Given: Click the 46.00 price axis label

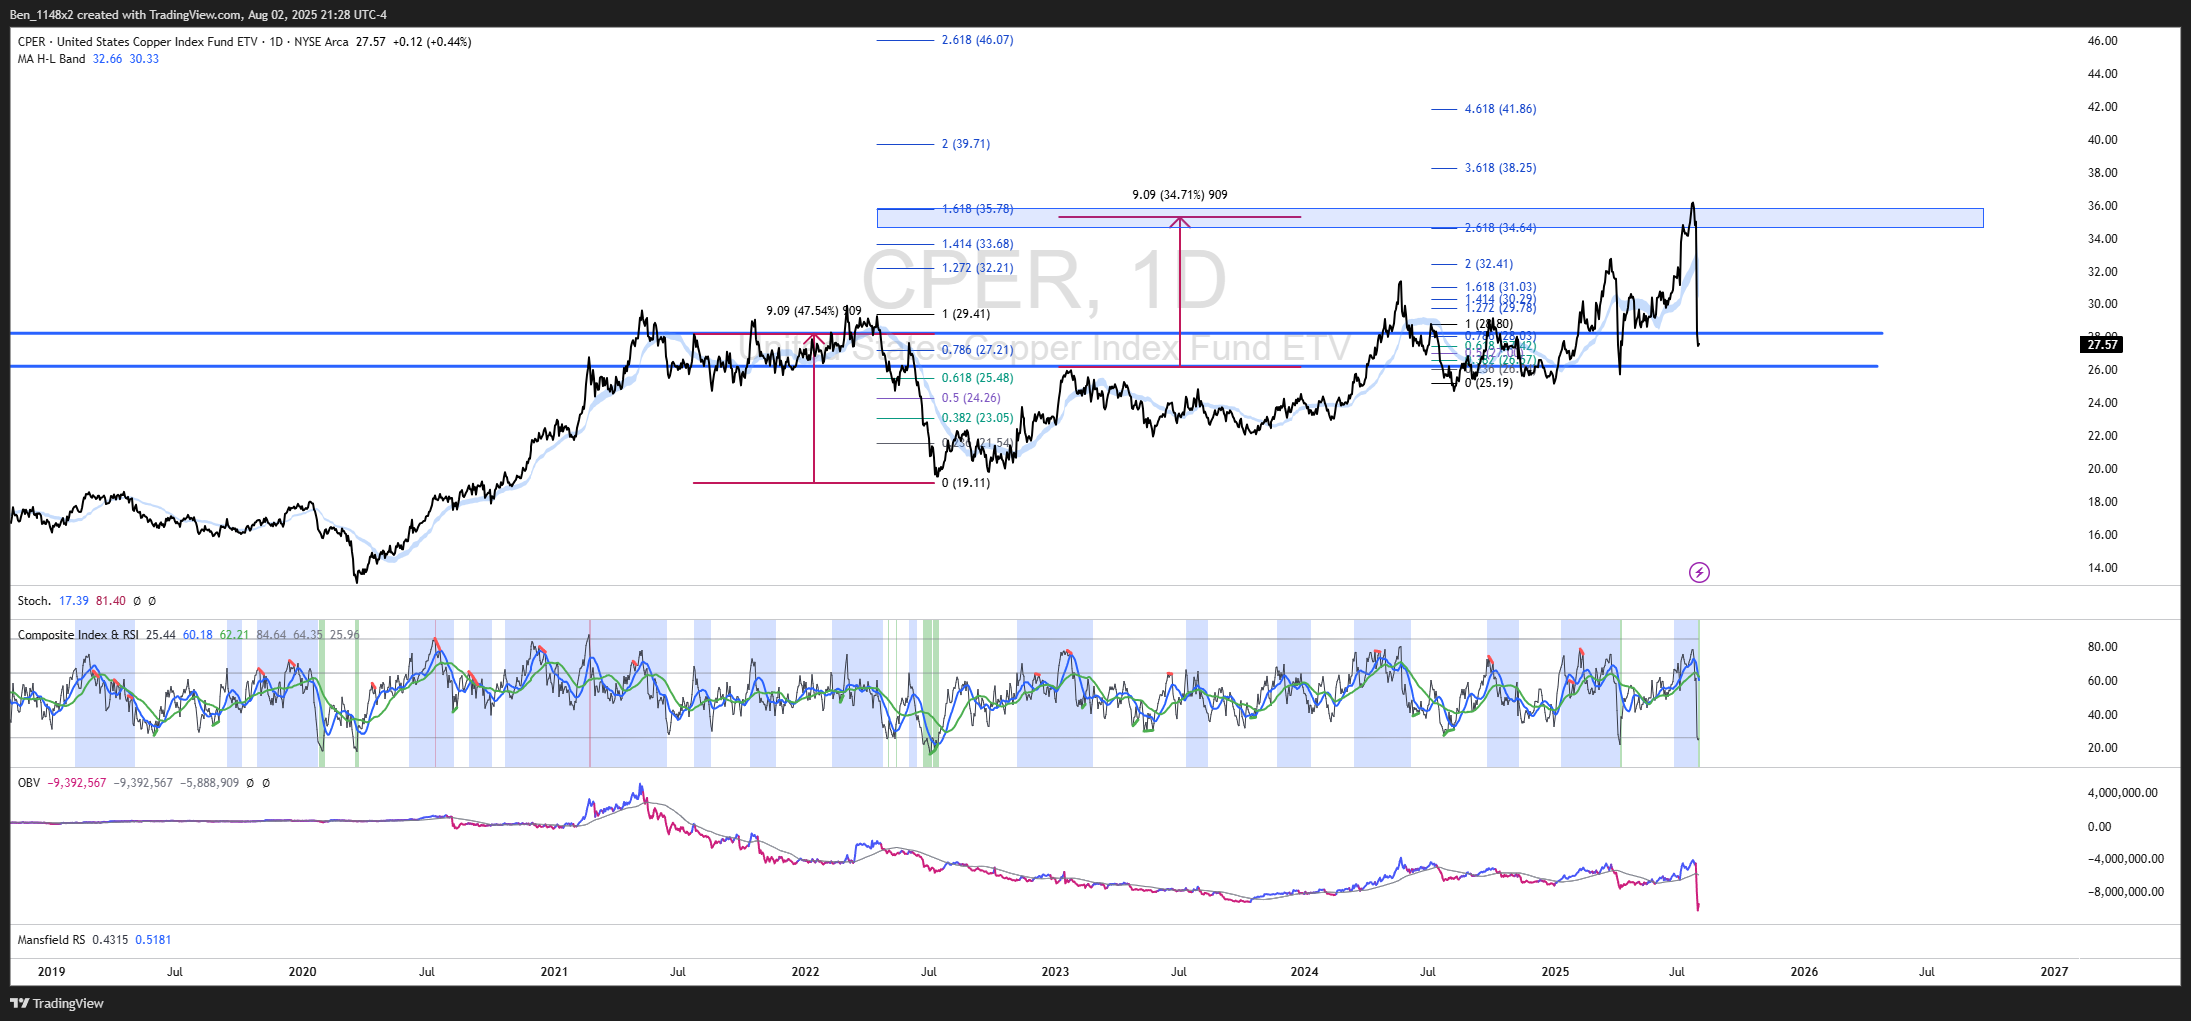Looking at the screenshot, I should [x=2102, y=41].
